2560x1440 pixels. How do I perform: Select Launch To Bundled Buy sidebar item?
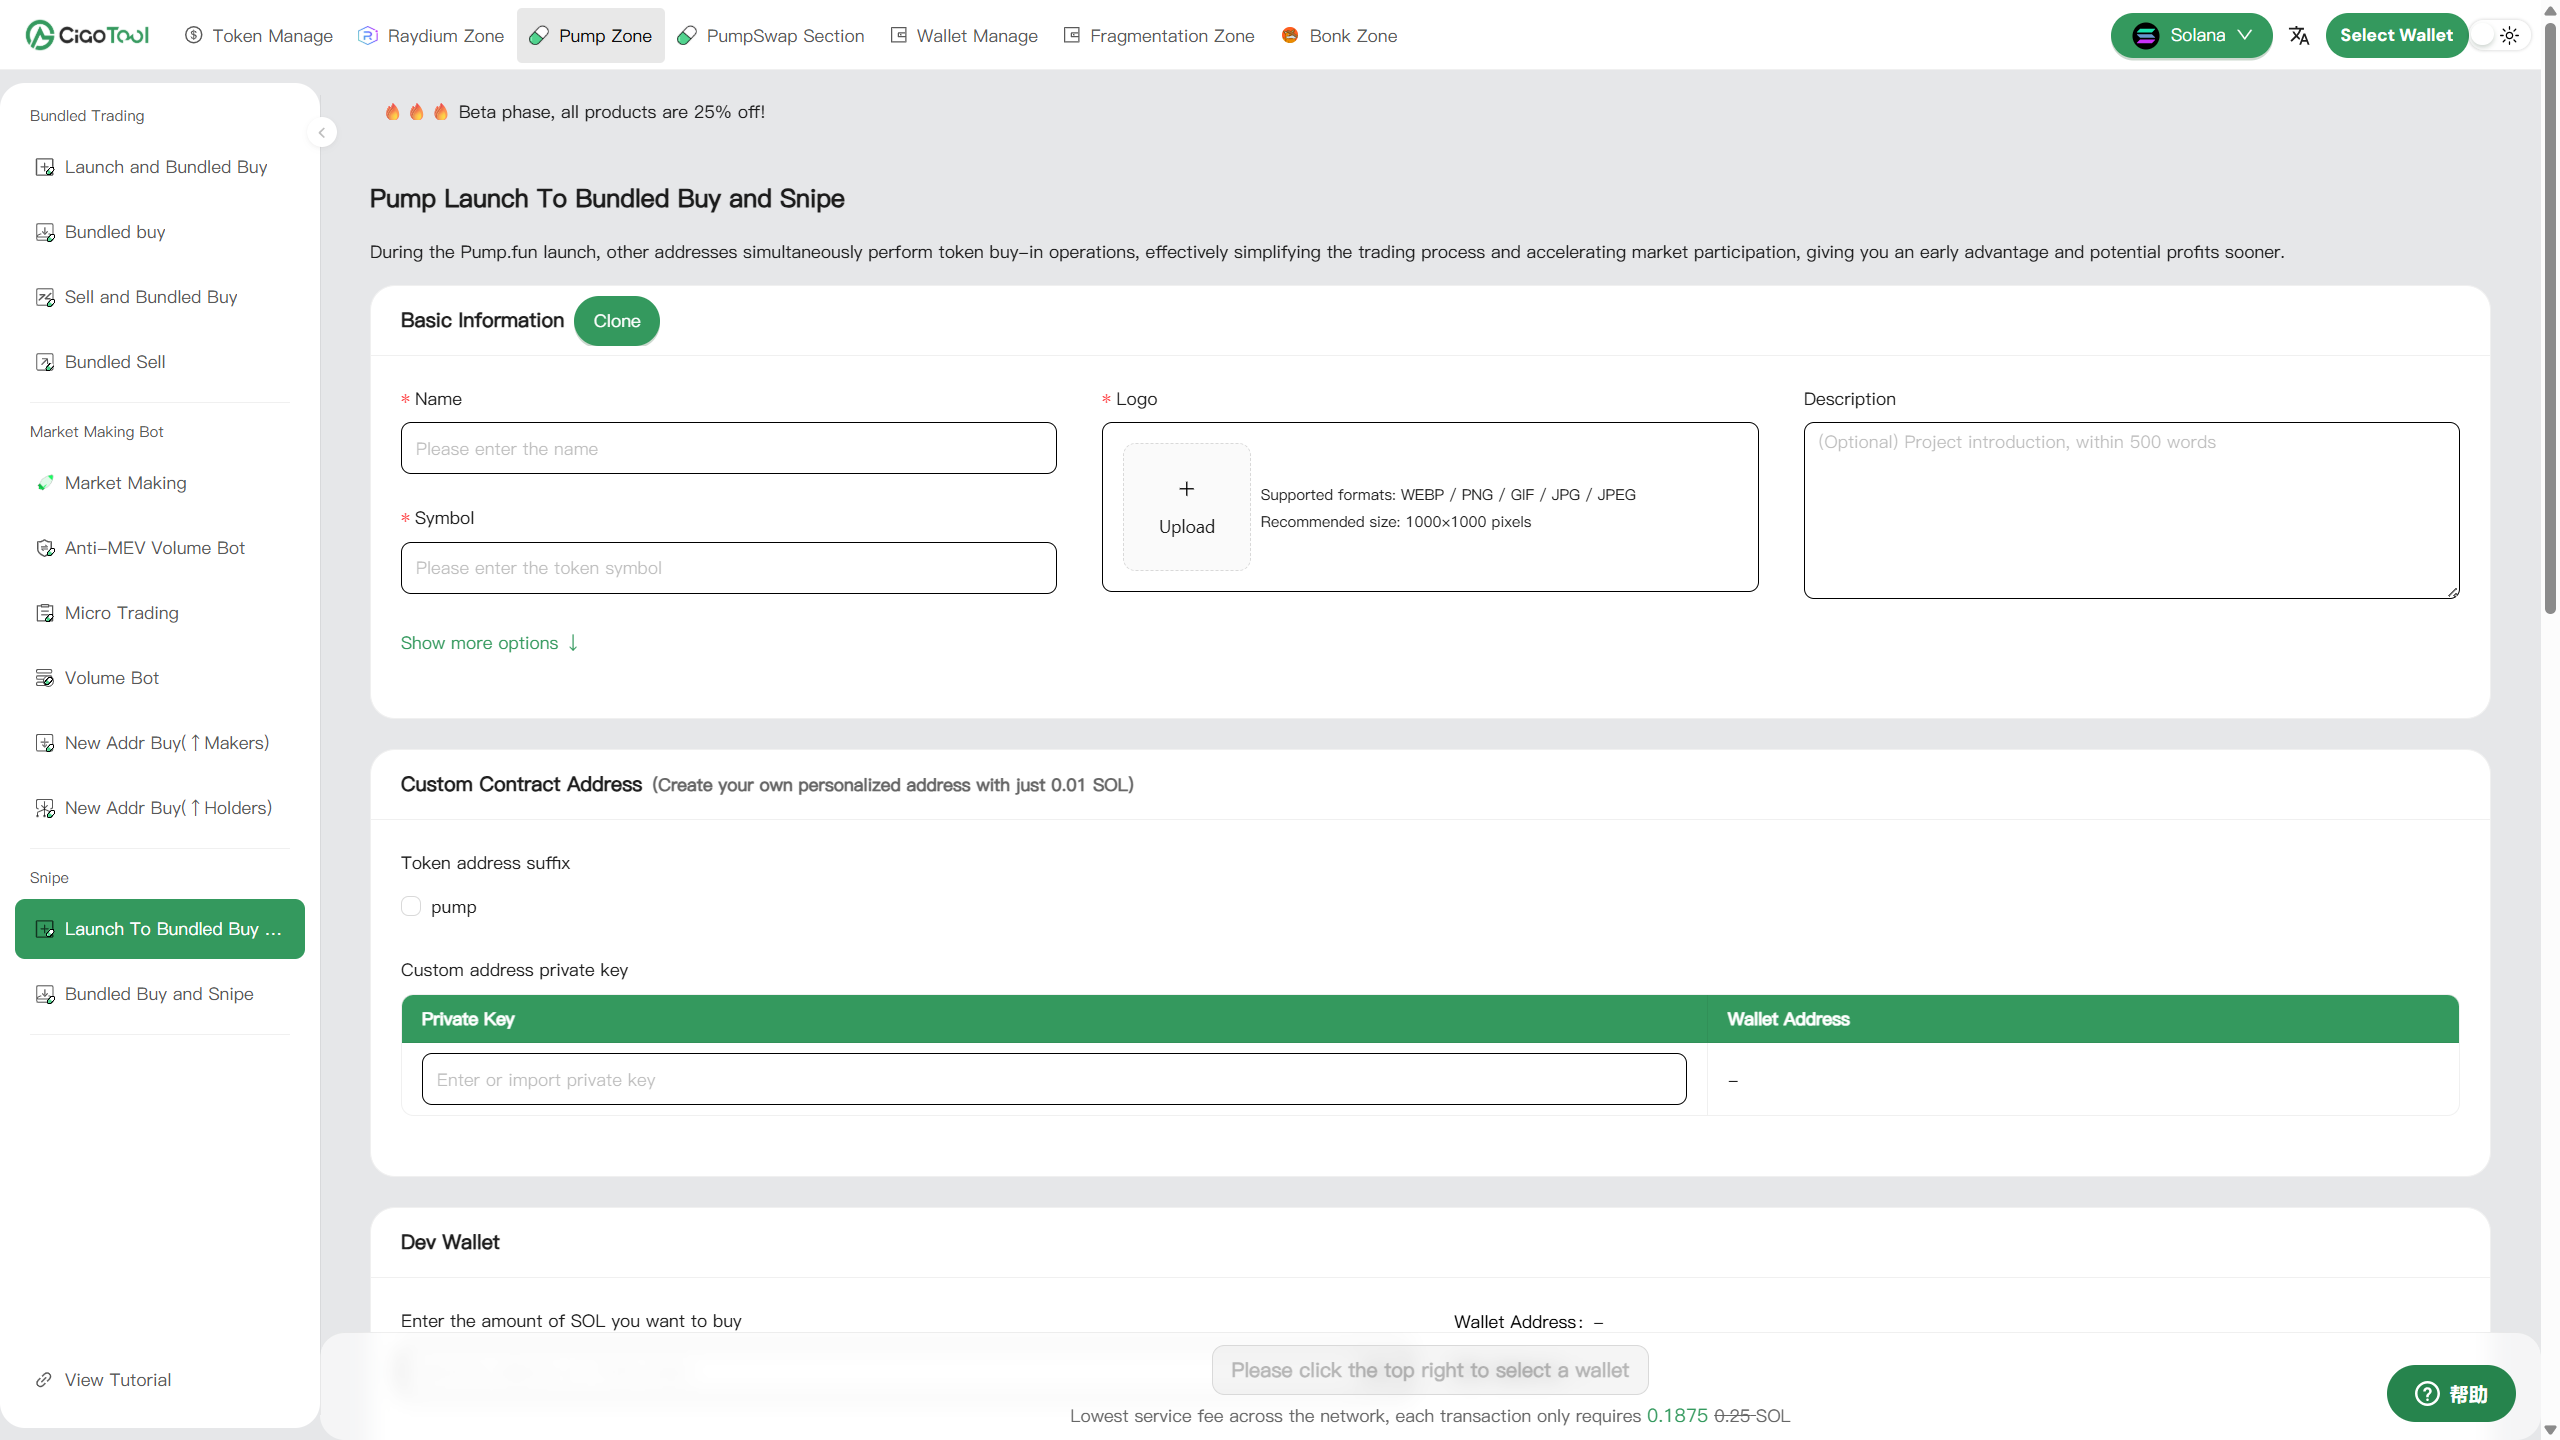click(160, 929)
